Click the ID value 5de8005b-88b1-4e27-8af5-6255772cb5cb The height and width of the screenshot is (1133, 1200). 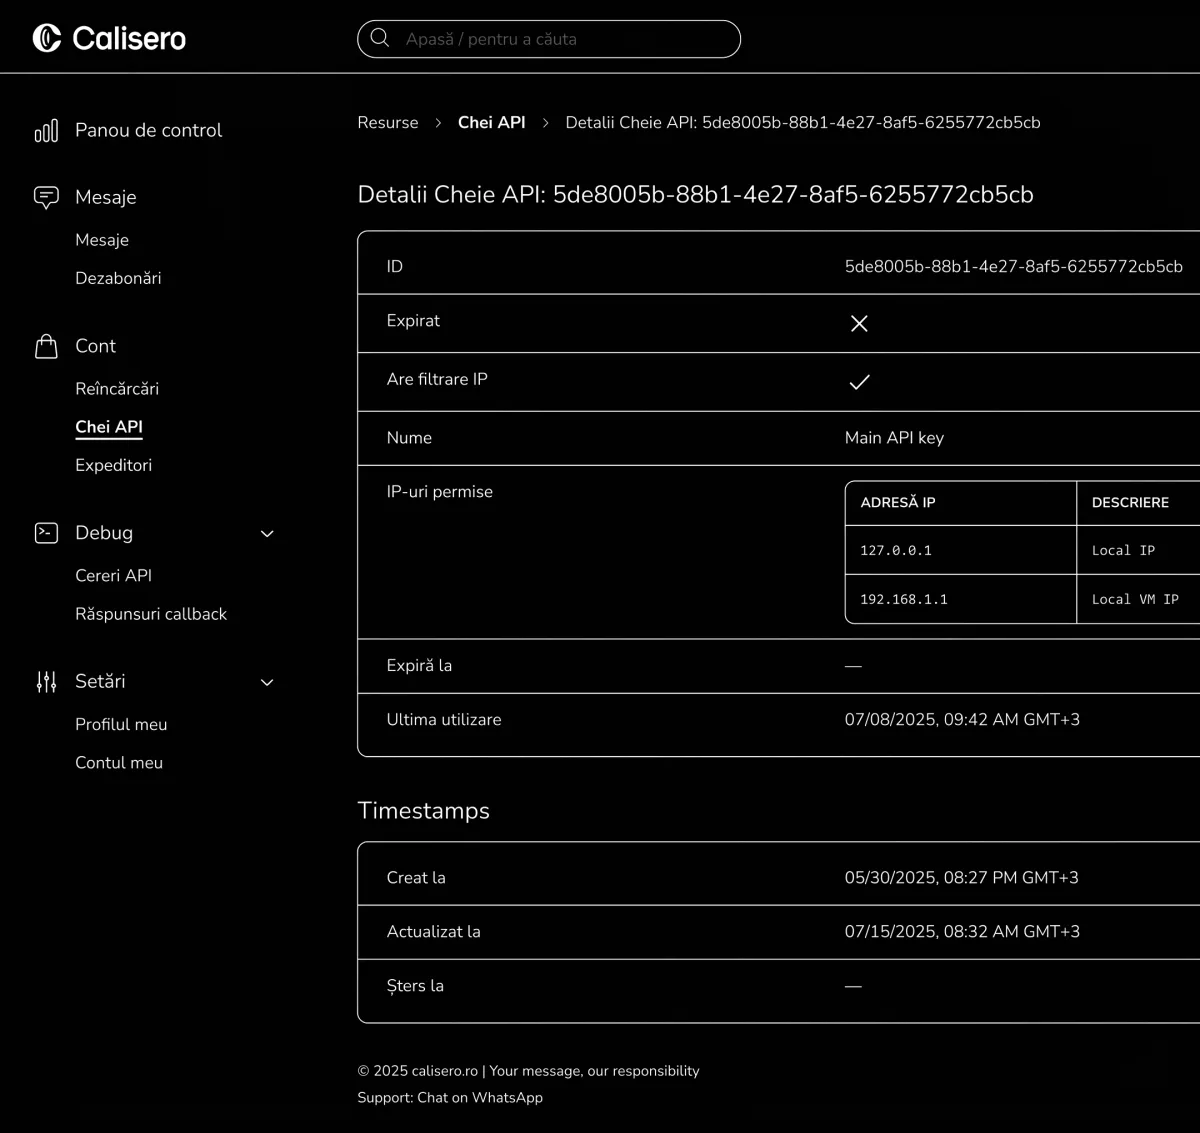point(1013,266)
